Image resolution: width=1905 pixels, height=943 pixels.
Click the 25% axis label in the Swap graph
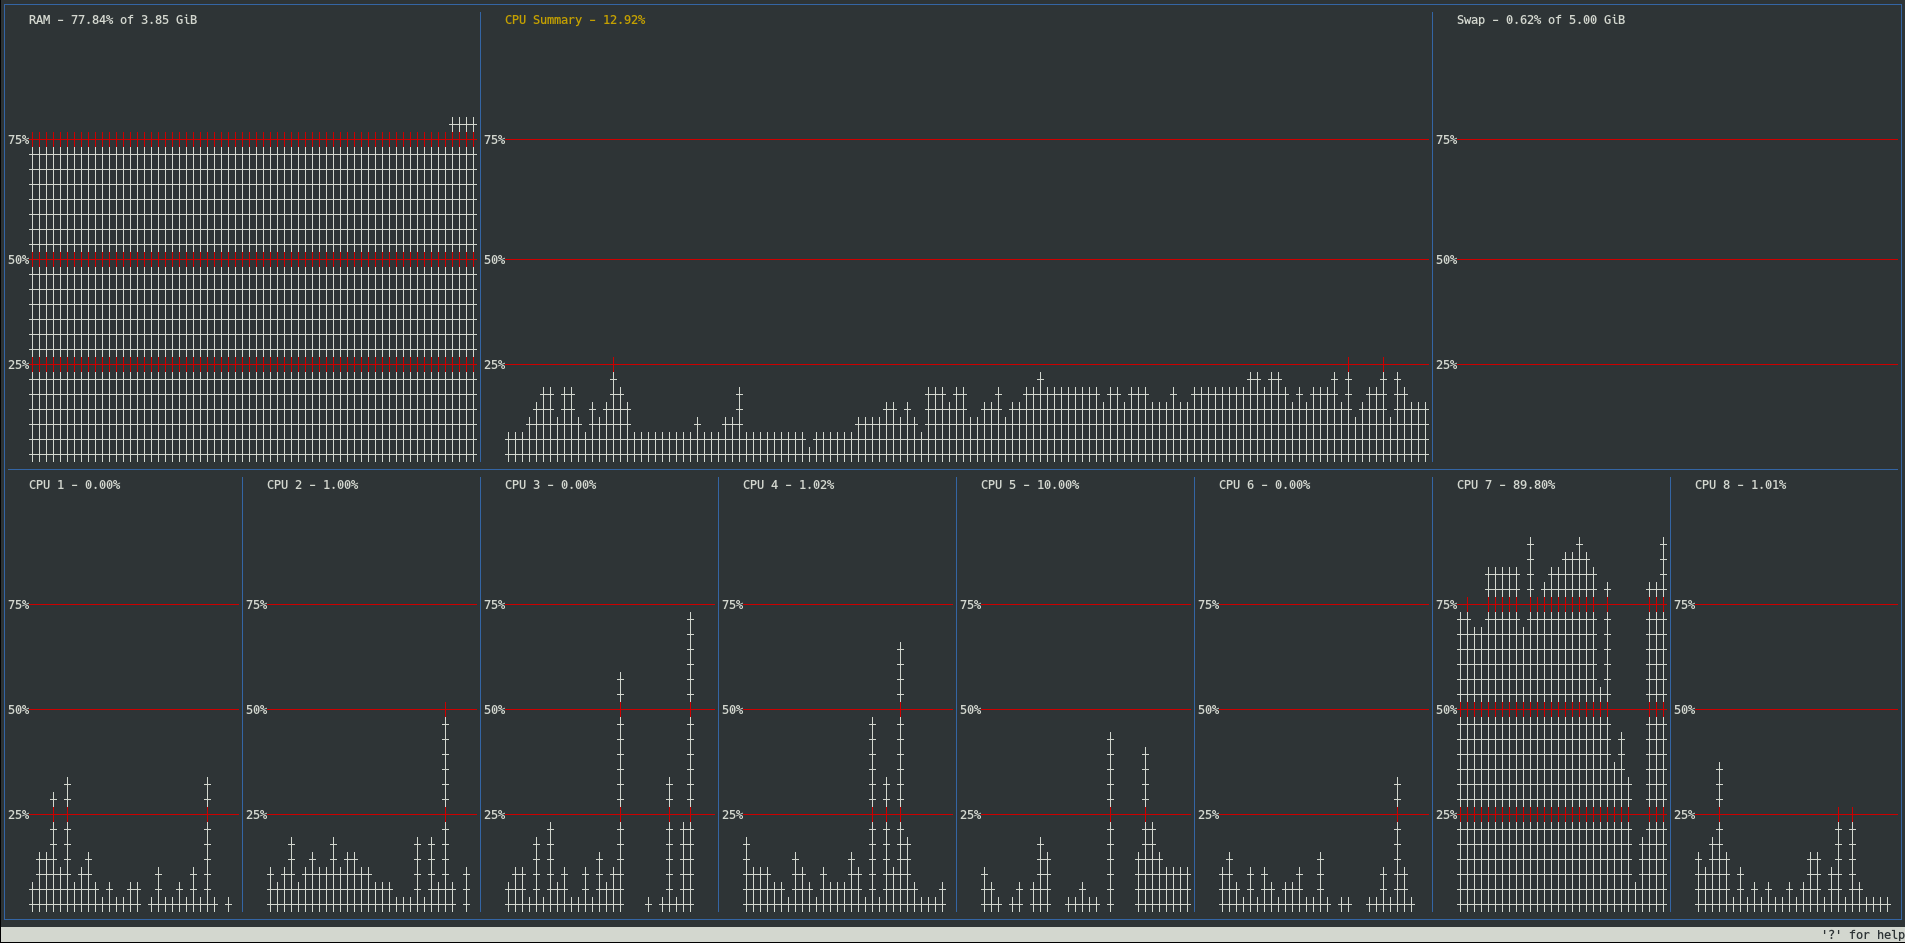(1447, 365)
